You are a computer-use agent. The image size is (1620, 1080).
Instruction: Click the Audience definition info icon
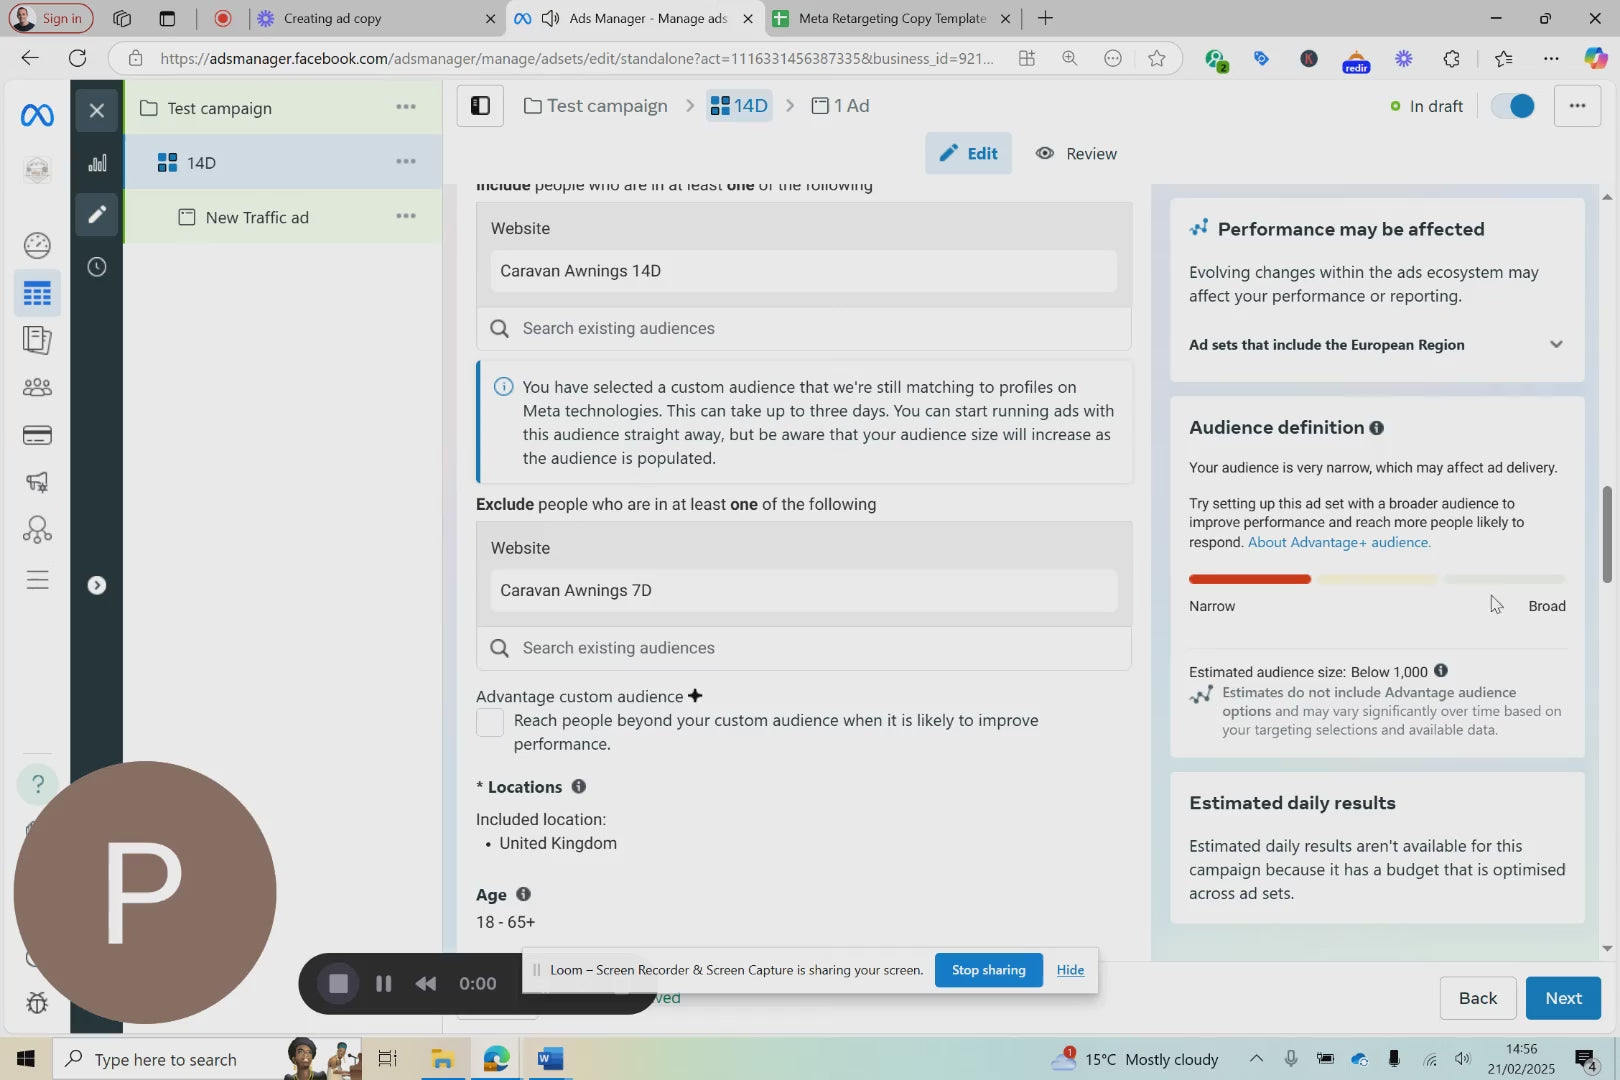pos(1377,428)
